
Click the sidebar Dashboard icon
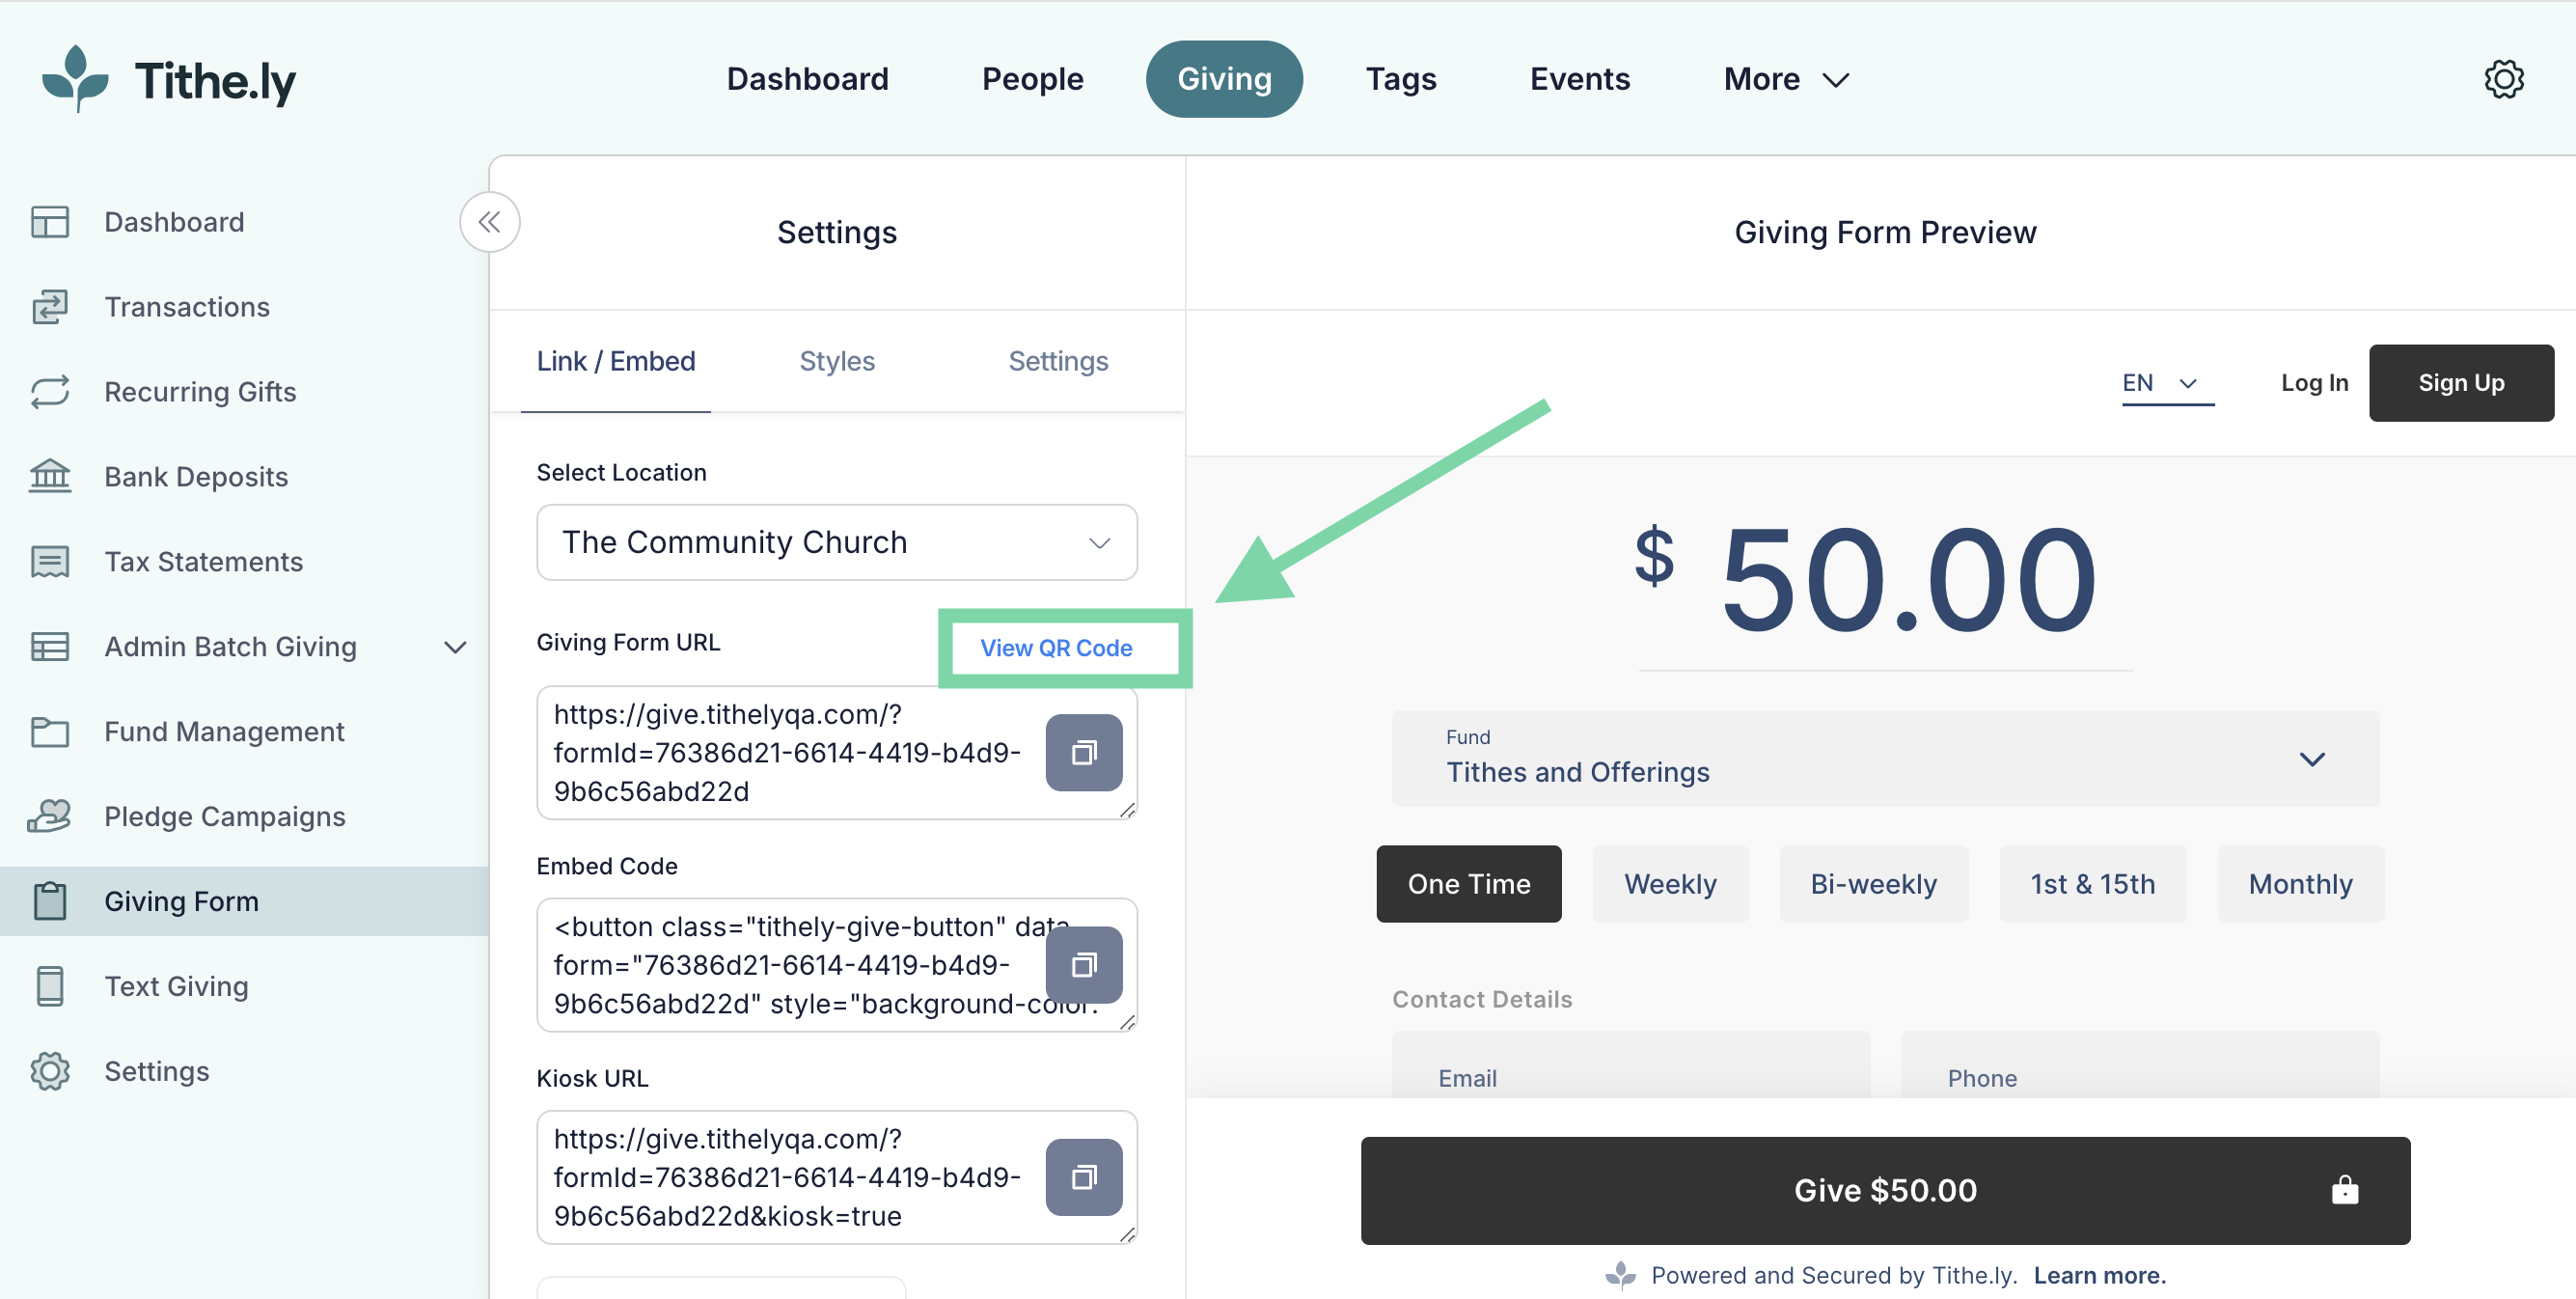coord(49,222)
